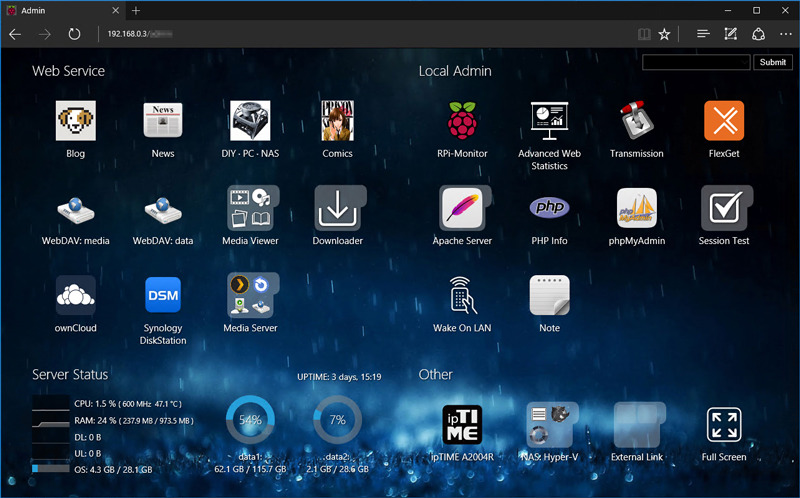Click the 2.1 GB / 28.6 GB text

pos(337,469)
